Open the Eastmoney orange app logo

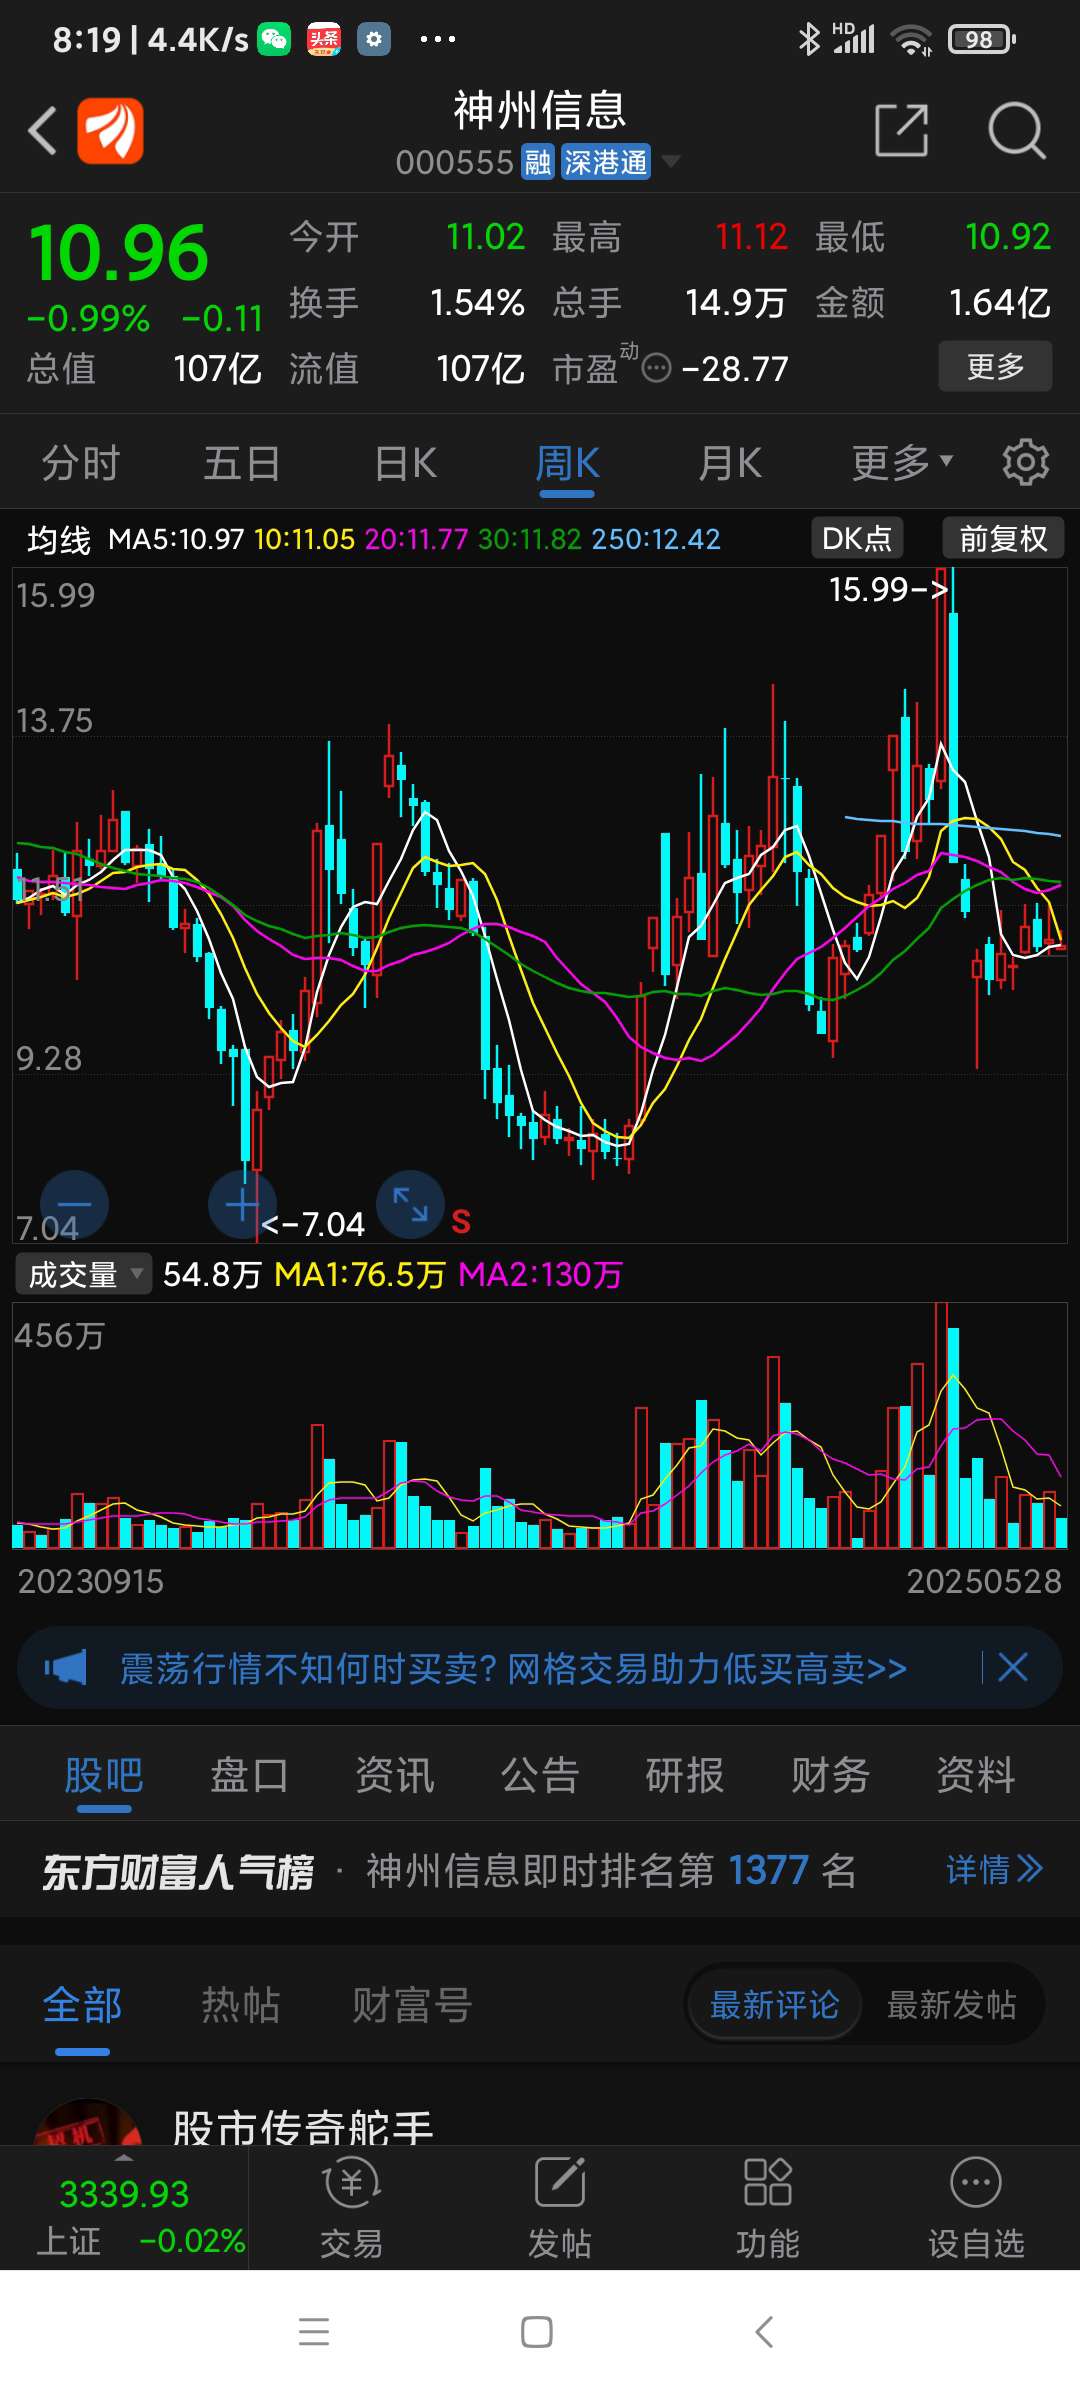(x=111, y=131)
